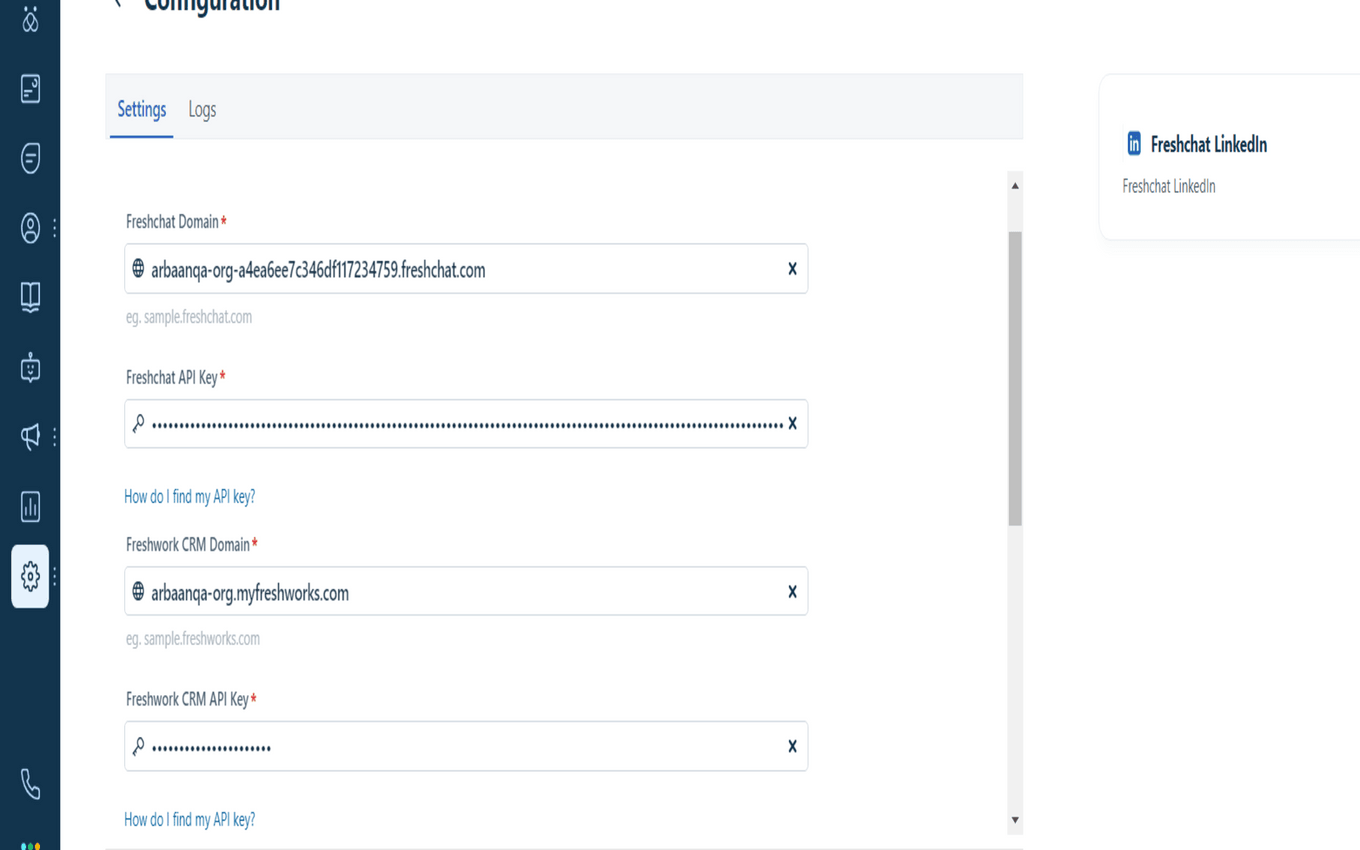1360x850 pixels.
Task: Click globe icon in Freshchat Domain field
Action: [x=138, y=268]
